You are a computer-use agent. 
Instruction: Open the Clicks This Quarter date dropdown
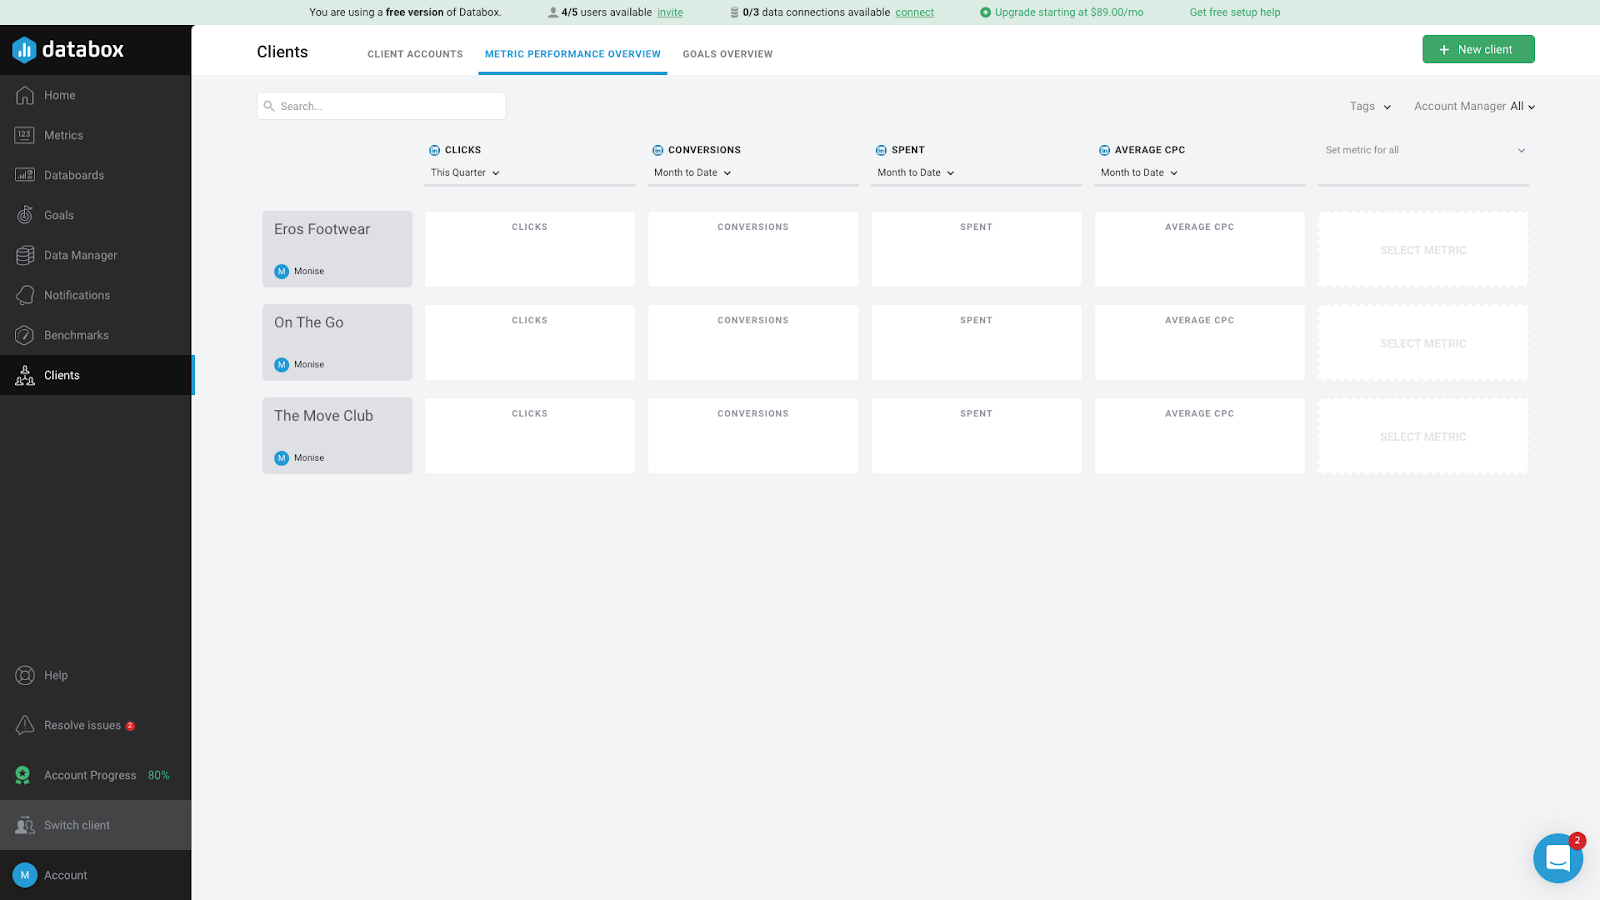click(x=465, y=173)
